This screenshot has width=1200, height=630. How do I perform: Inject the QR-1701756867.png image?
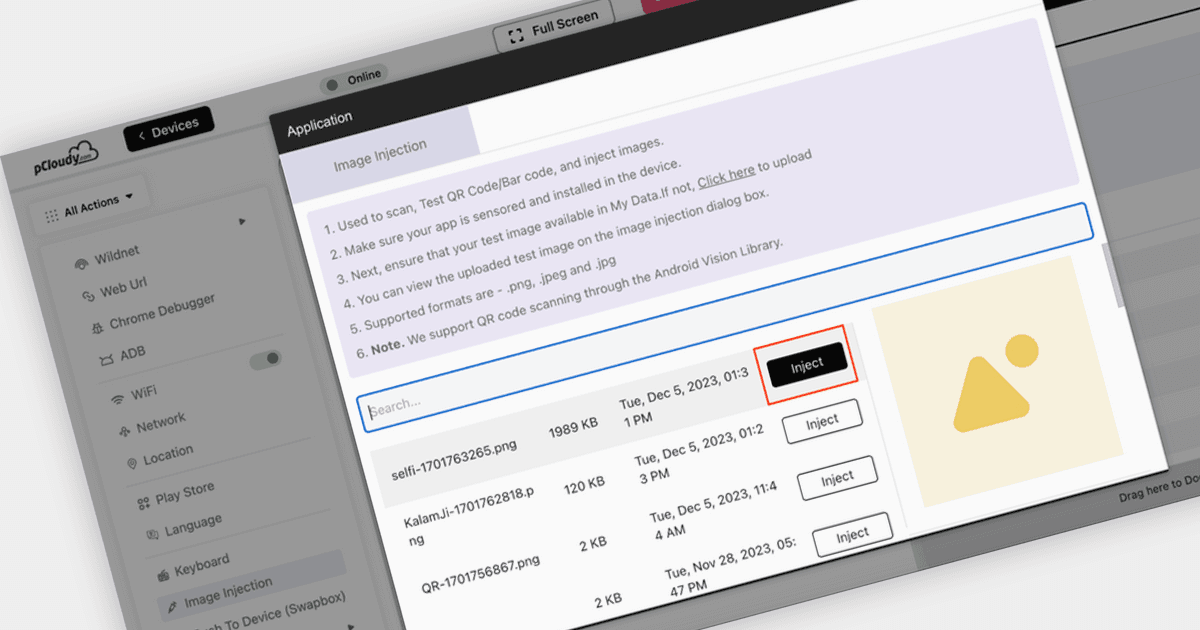[x=837, y=480]
